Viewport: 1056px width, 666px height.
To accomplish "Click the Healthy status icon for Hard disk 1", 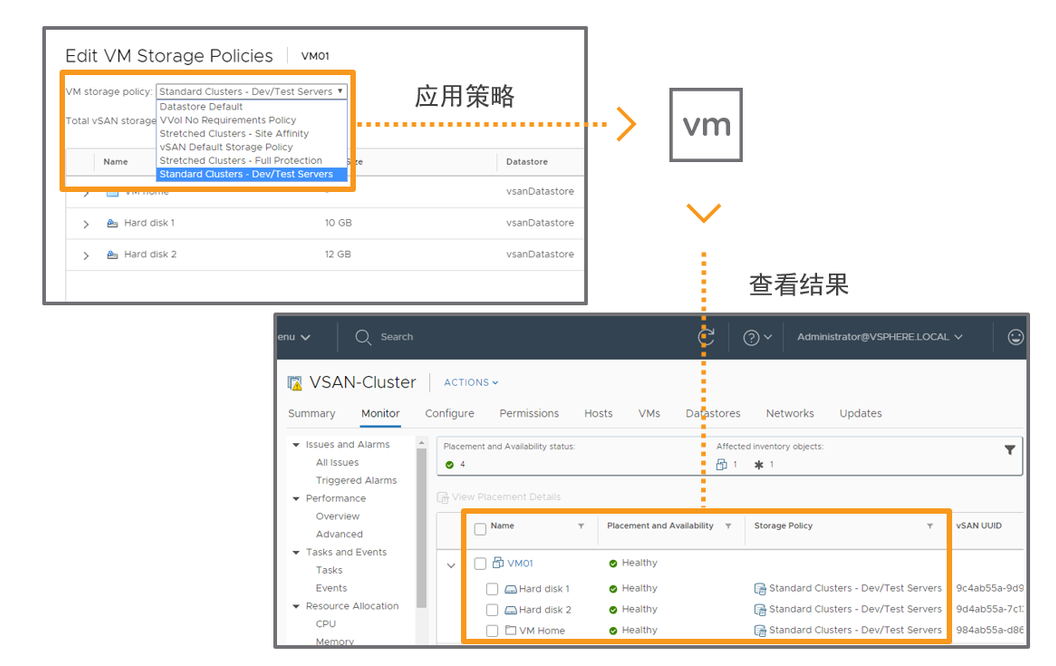I will tap(613, 589).
